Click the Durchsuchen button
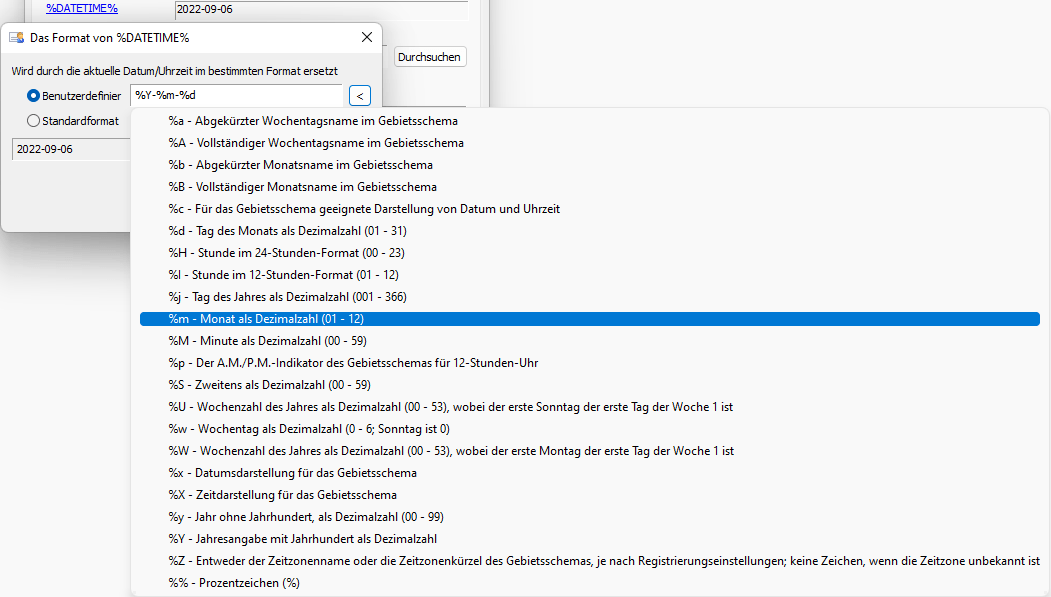The width and height of the screenshot is (1051, 597). (x=429, y=57)
